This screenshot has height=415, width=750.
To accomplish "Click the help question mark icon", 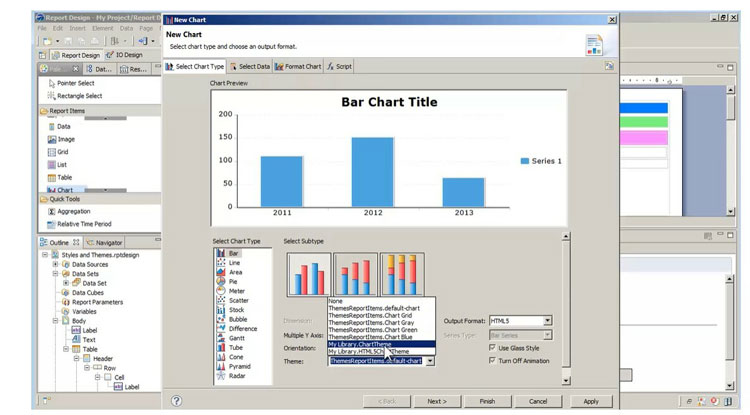I will (x=177, y=401).
